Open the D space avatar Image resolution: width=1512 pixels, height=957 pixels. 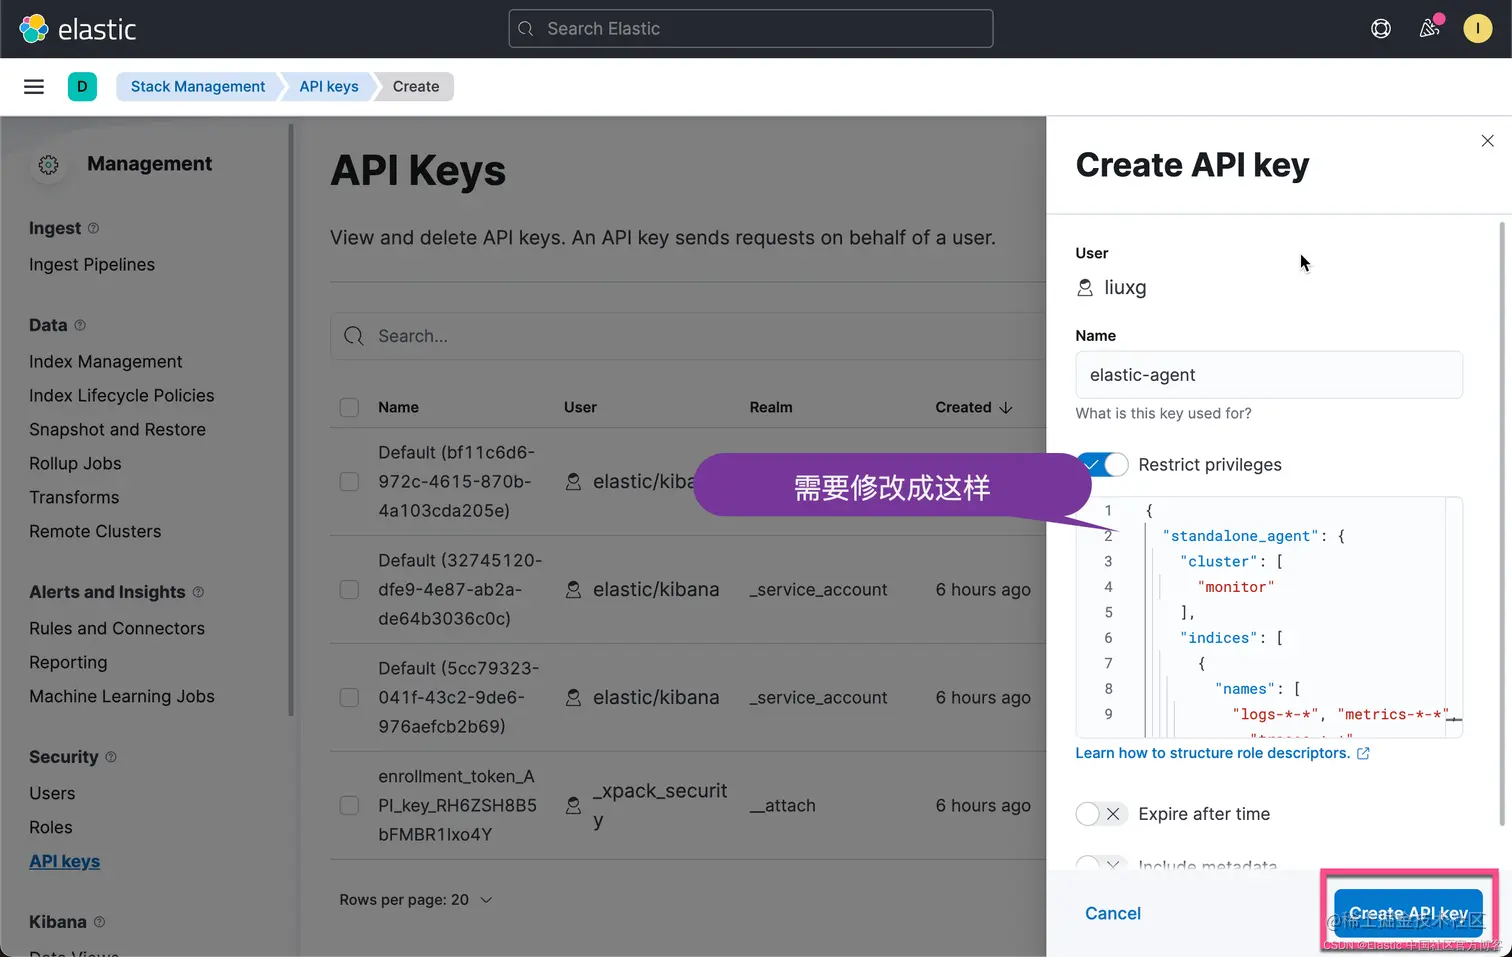[x=82, y=87]
